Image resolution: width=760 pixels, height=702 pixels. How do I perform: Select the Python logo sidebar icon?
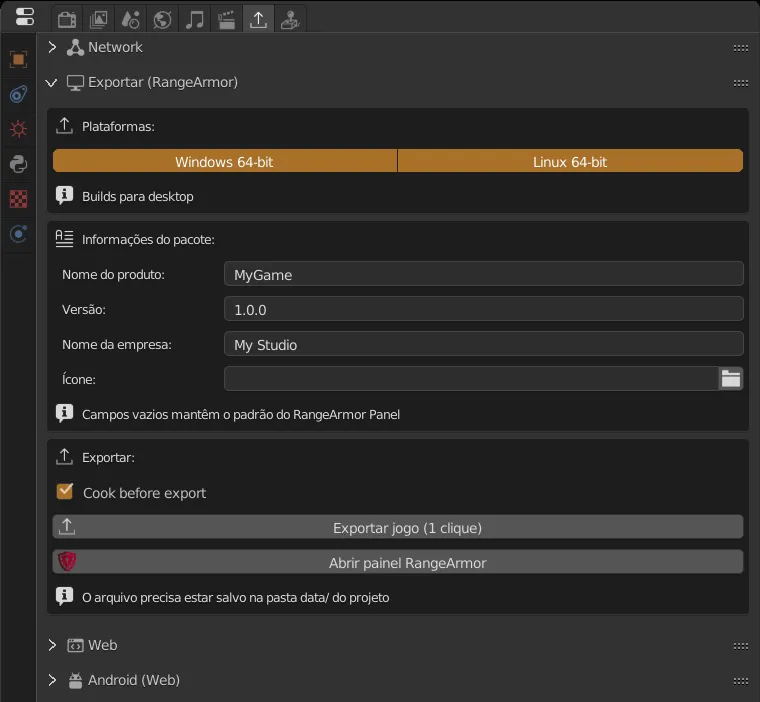[x=18, y=164]
